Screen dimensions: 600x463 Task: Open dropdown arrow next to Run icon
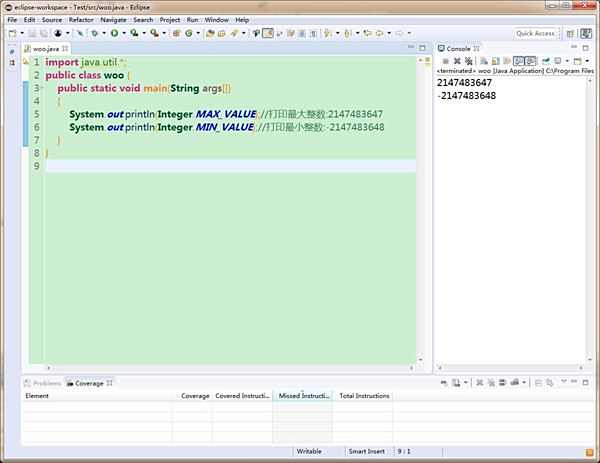click(x=124, y=34)
